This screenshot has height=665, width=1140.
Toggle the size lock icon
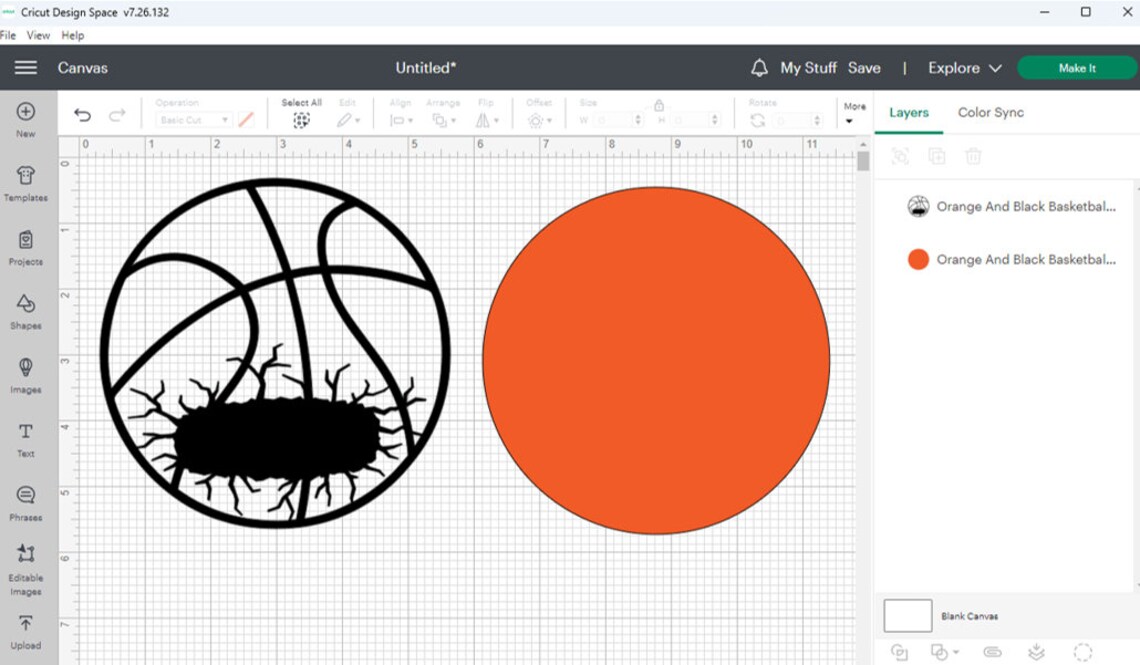click(659, 105)
